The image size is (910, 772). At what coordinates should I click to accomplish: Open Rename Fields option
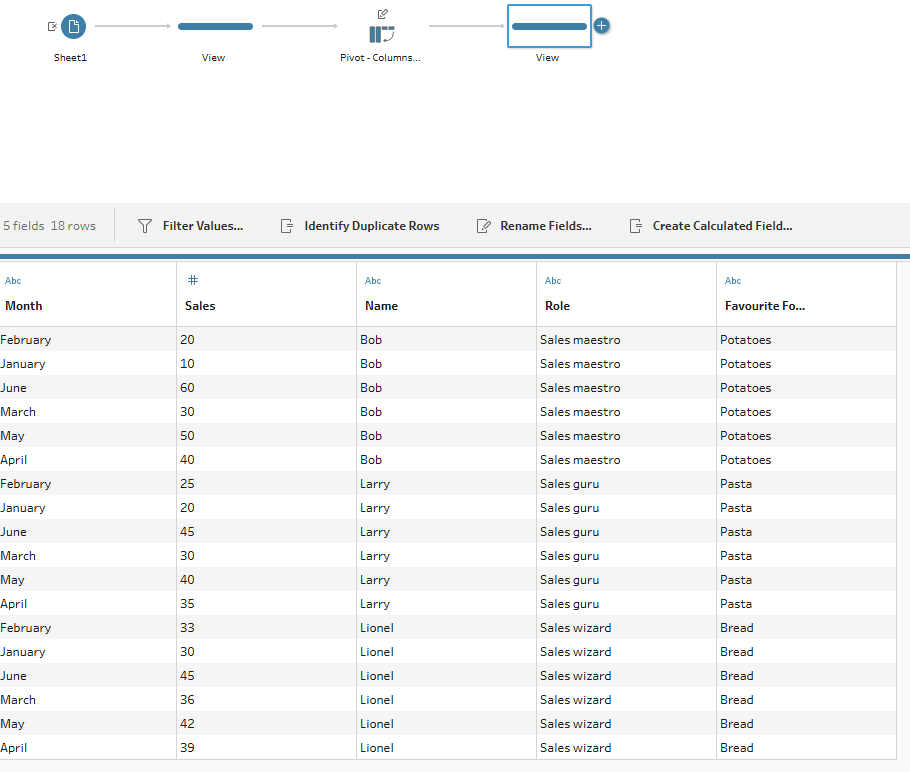pos(545,226)
